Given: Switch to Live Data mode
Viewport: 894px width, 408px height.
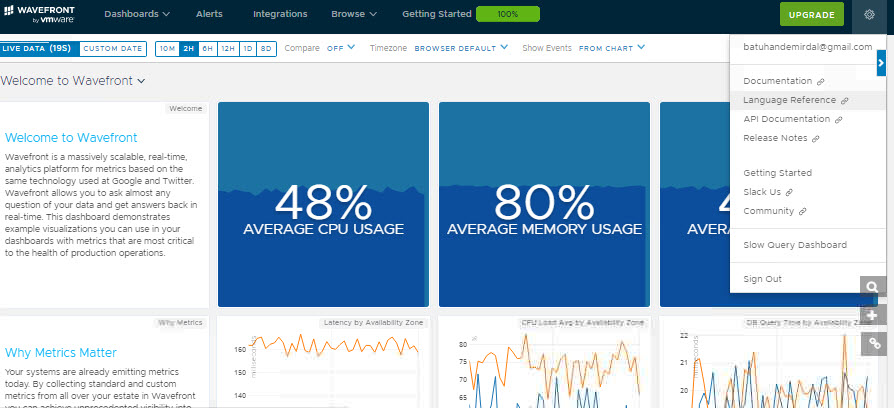Looking at the screenshot, I should coord(36,48).
